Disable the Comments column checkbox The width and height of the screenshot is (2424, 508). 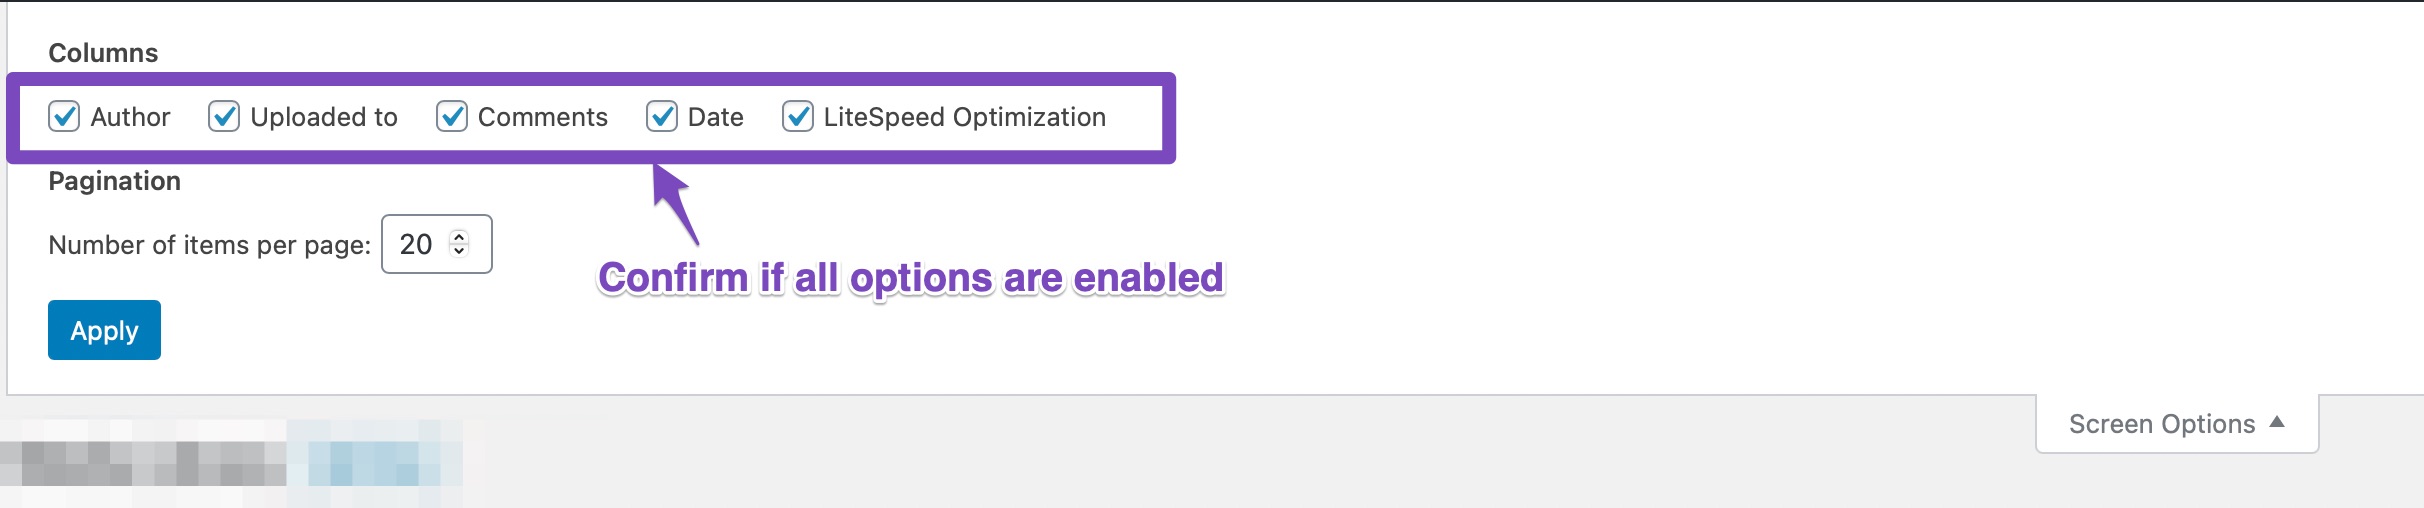pyautogui.click(x=452, y=117)
